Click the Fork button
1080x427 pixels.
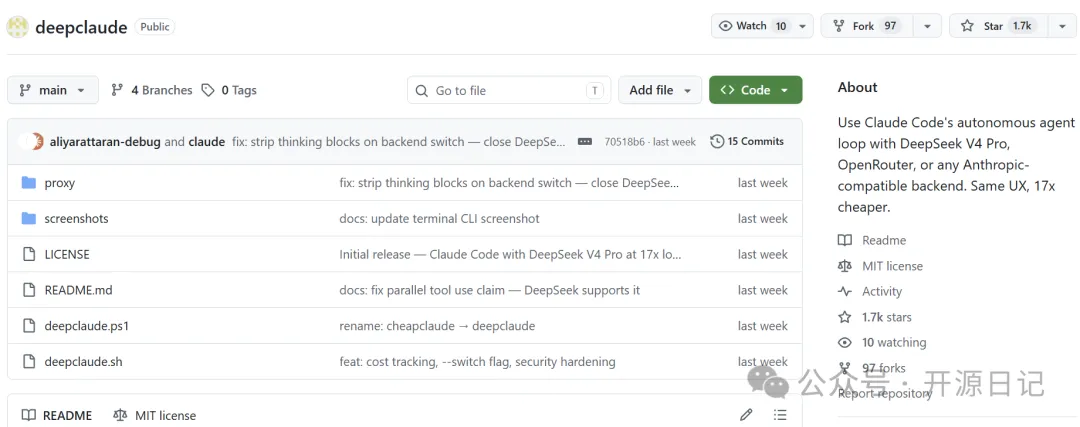coord(867,26)
